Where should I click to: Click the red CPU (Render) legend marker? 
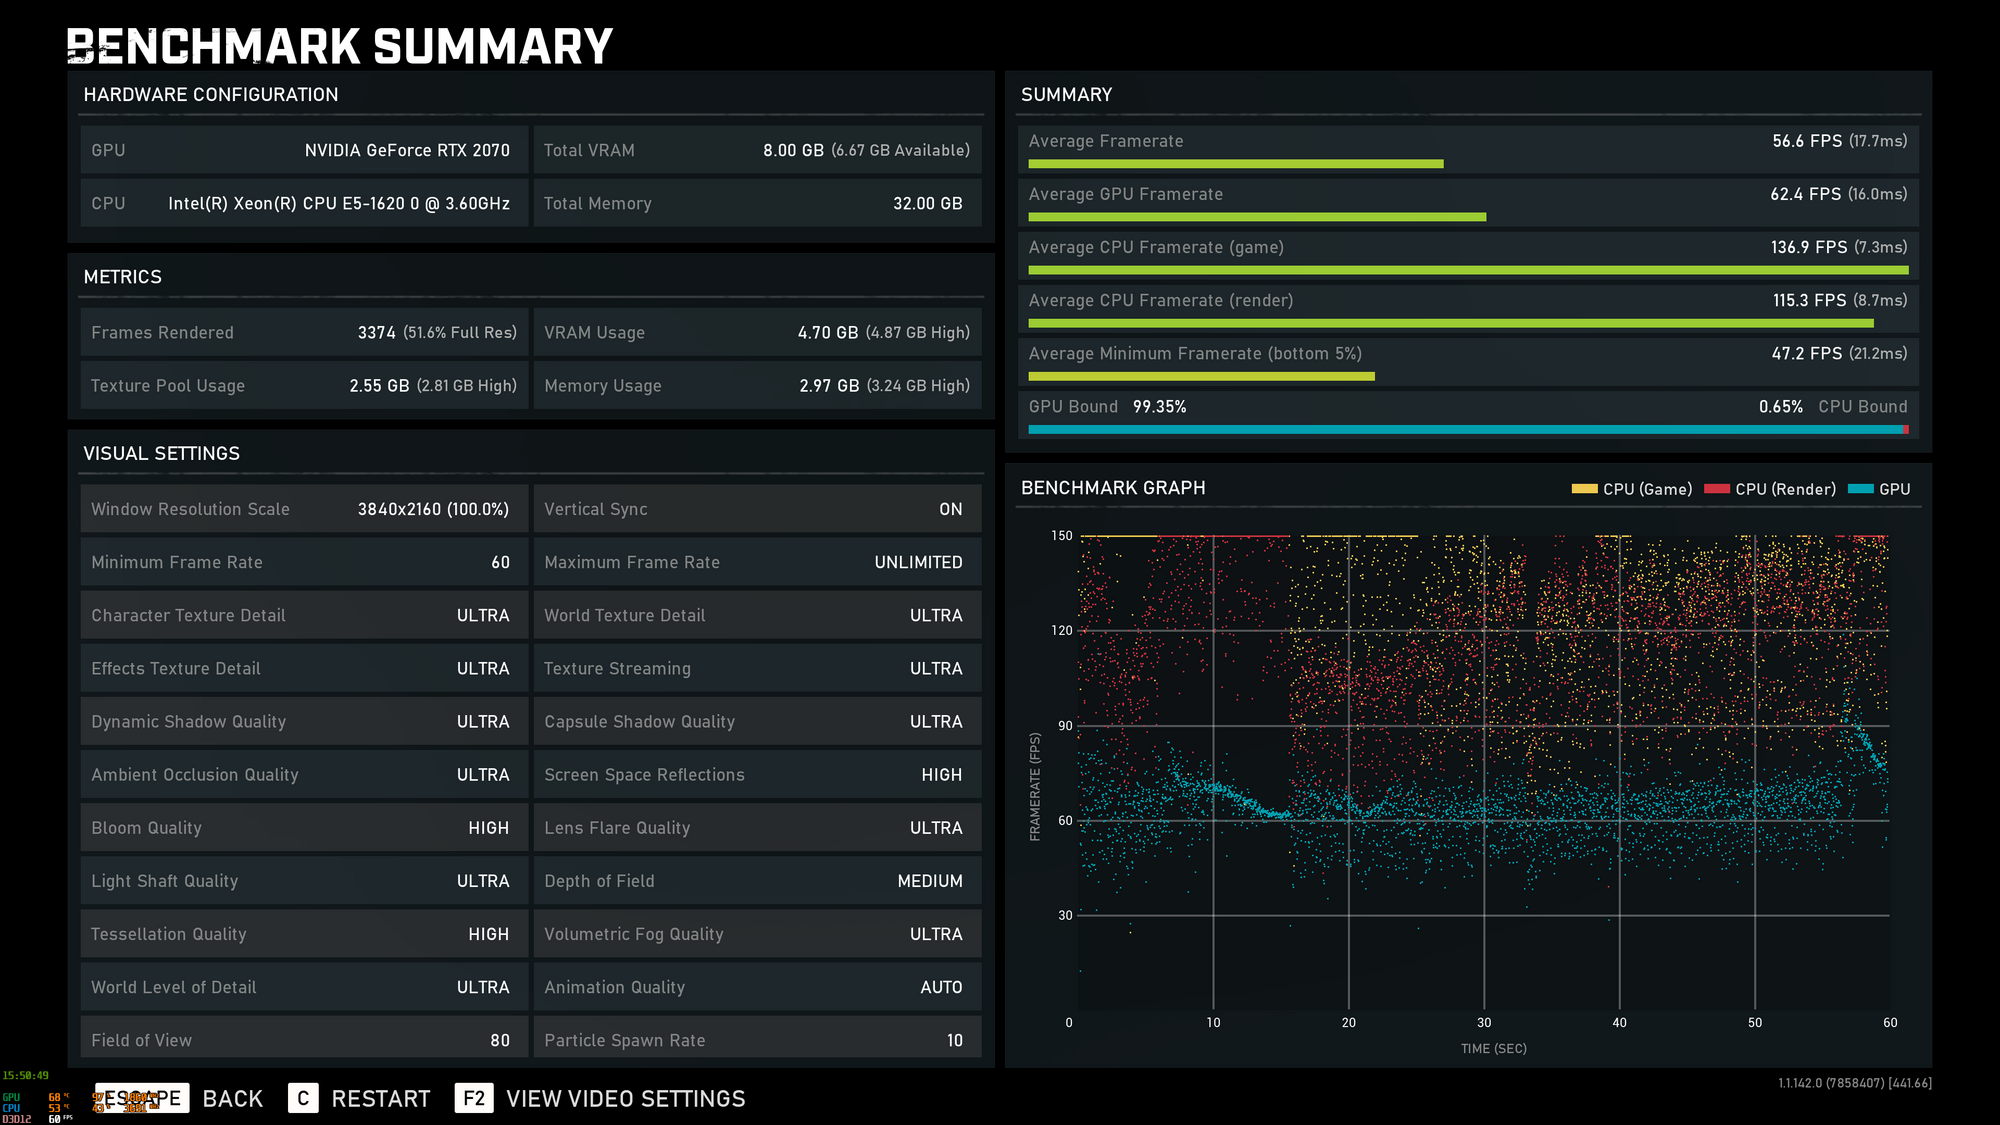(x=1716, y=489)
